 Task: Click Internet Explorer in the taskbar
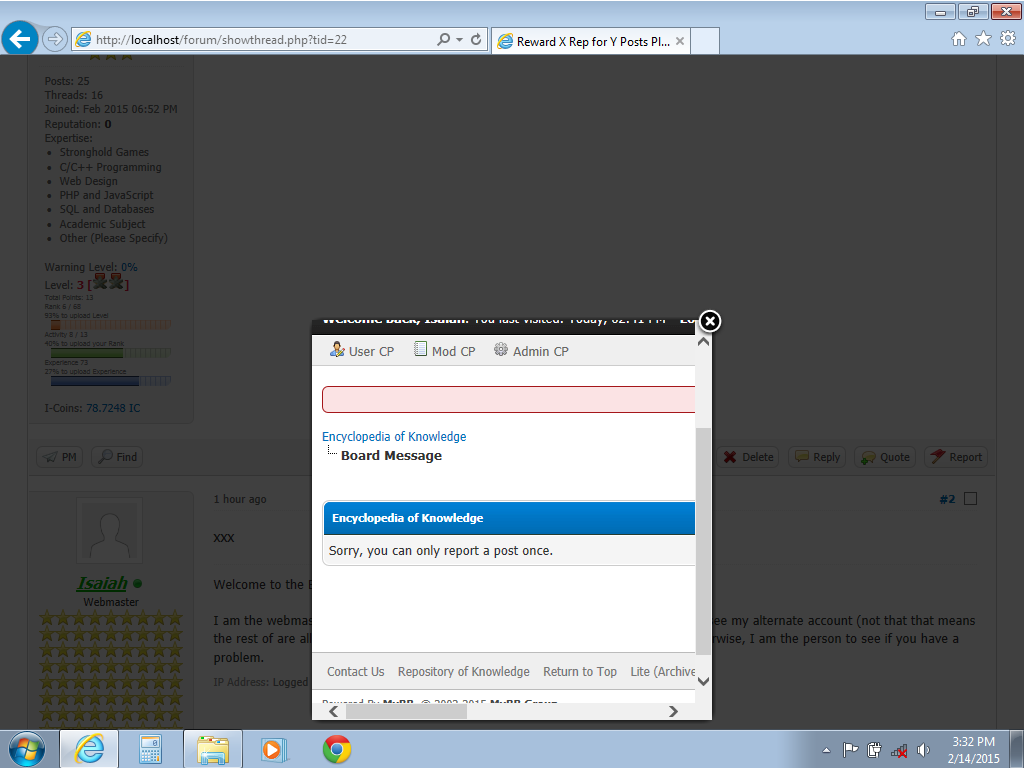89,749
